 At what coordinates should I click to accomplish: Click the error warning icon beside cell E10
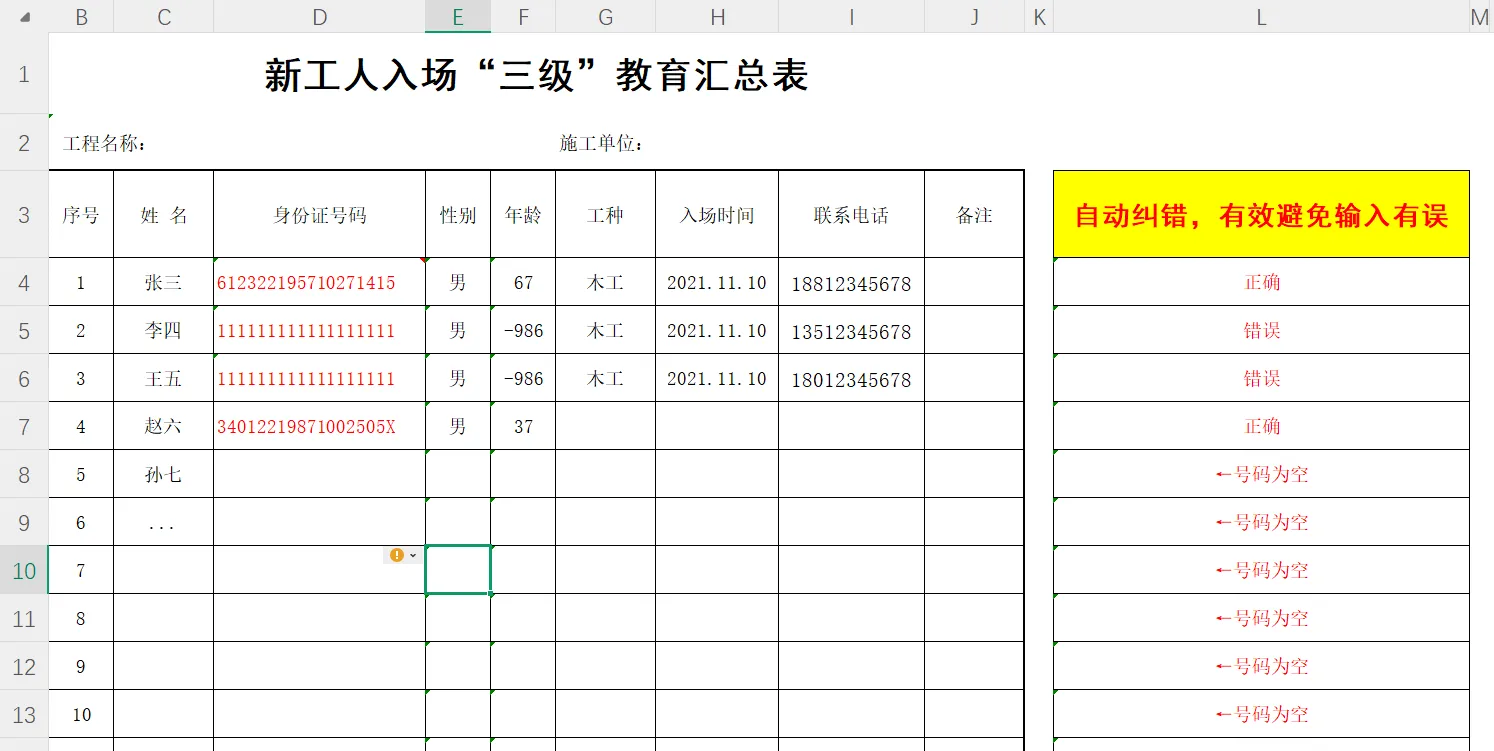click(397, 555)
